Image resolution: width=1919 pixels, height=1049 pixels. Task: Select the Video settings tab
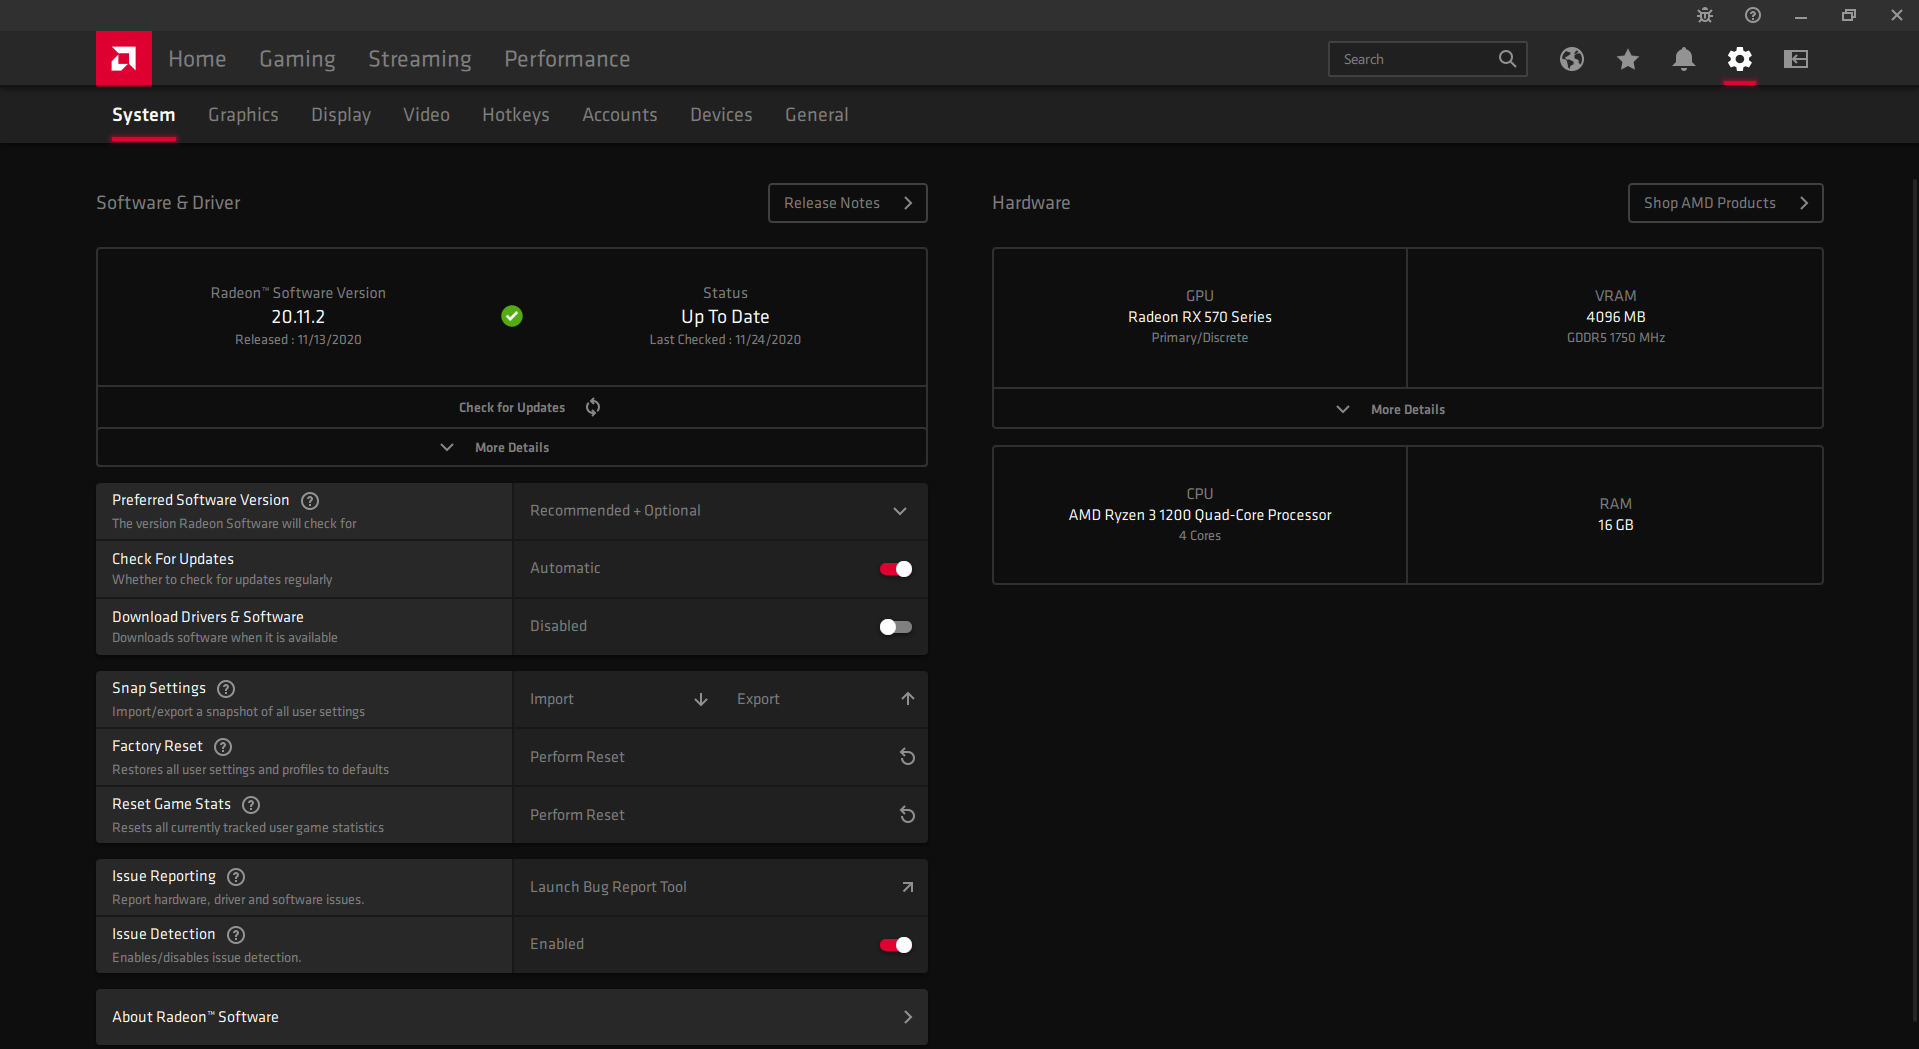point(426,115)
